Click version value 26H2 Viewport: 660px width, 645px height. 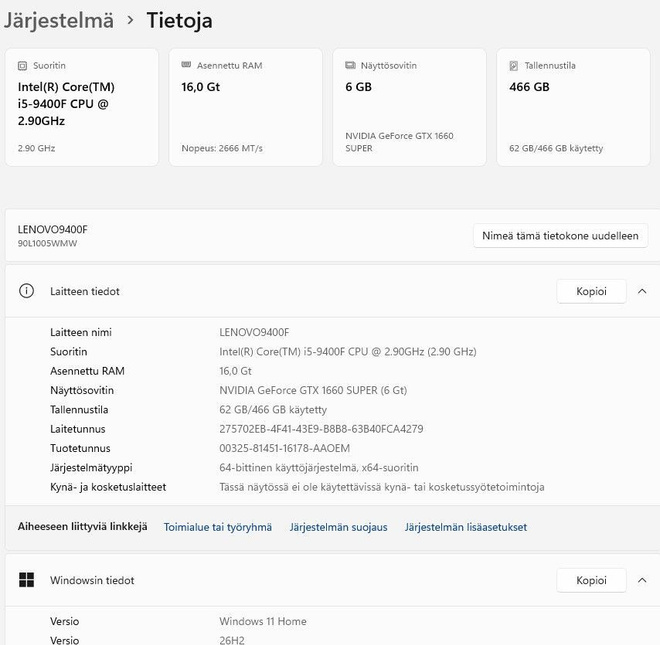232,640
